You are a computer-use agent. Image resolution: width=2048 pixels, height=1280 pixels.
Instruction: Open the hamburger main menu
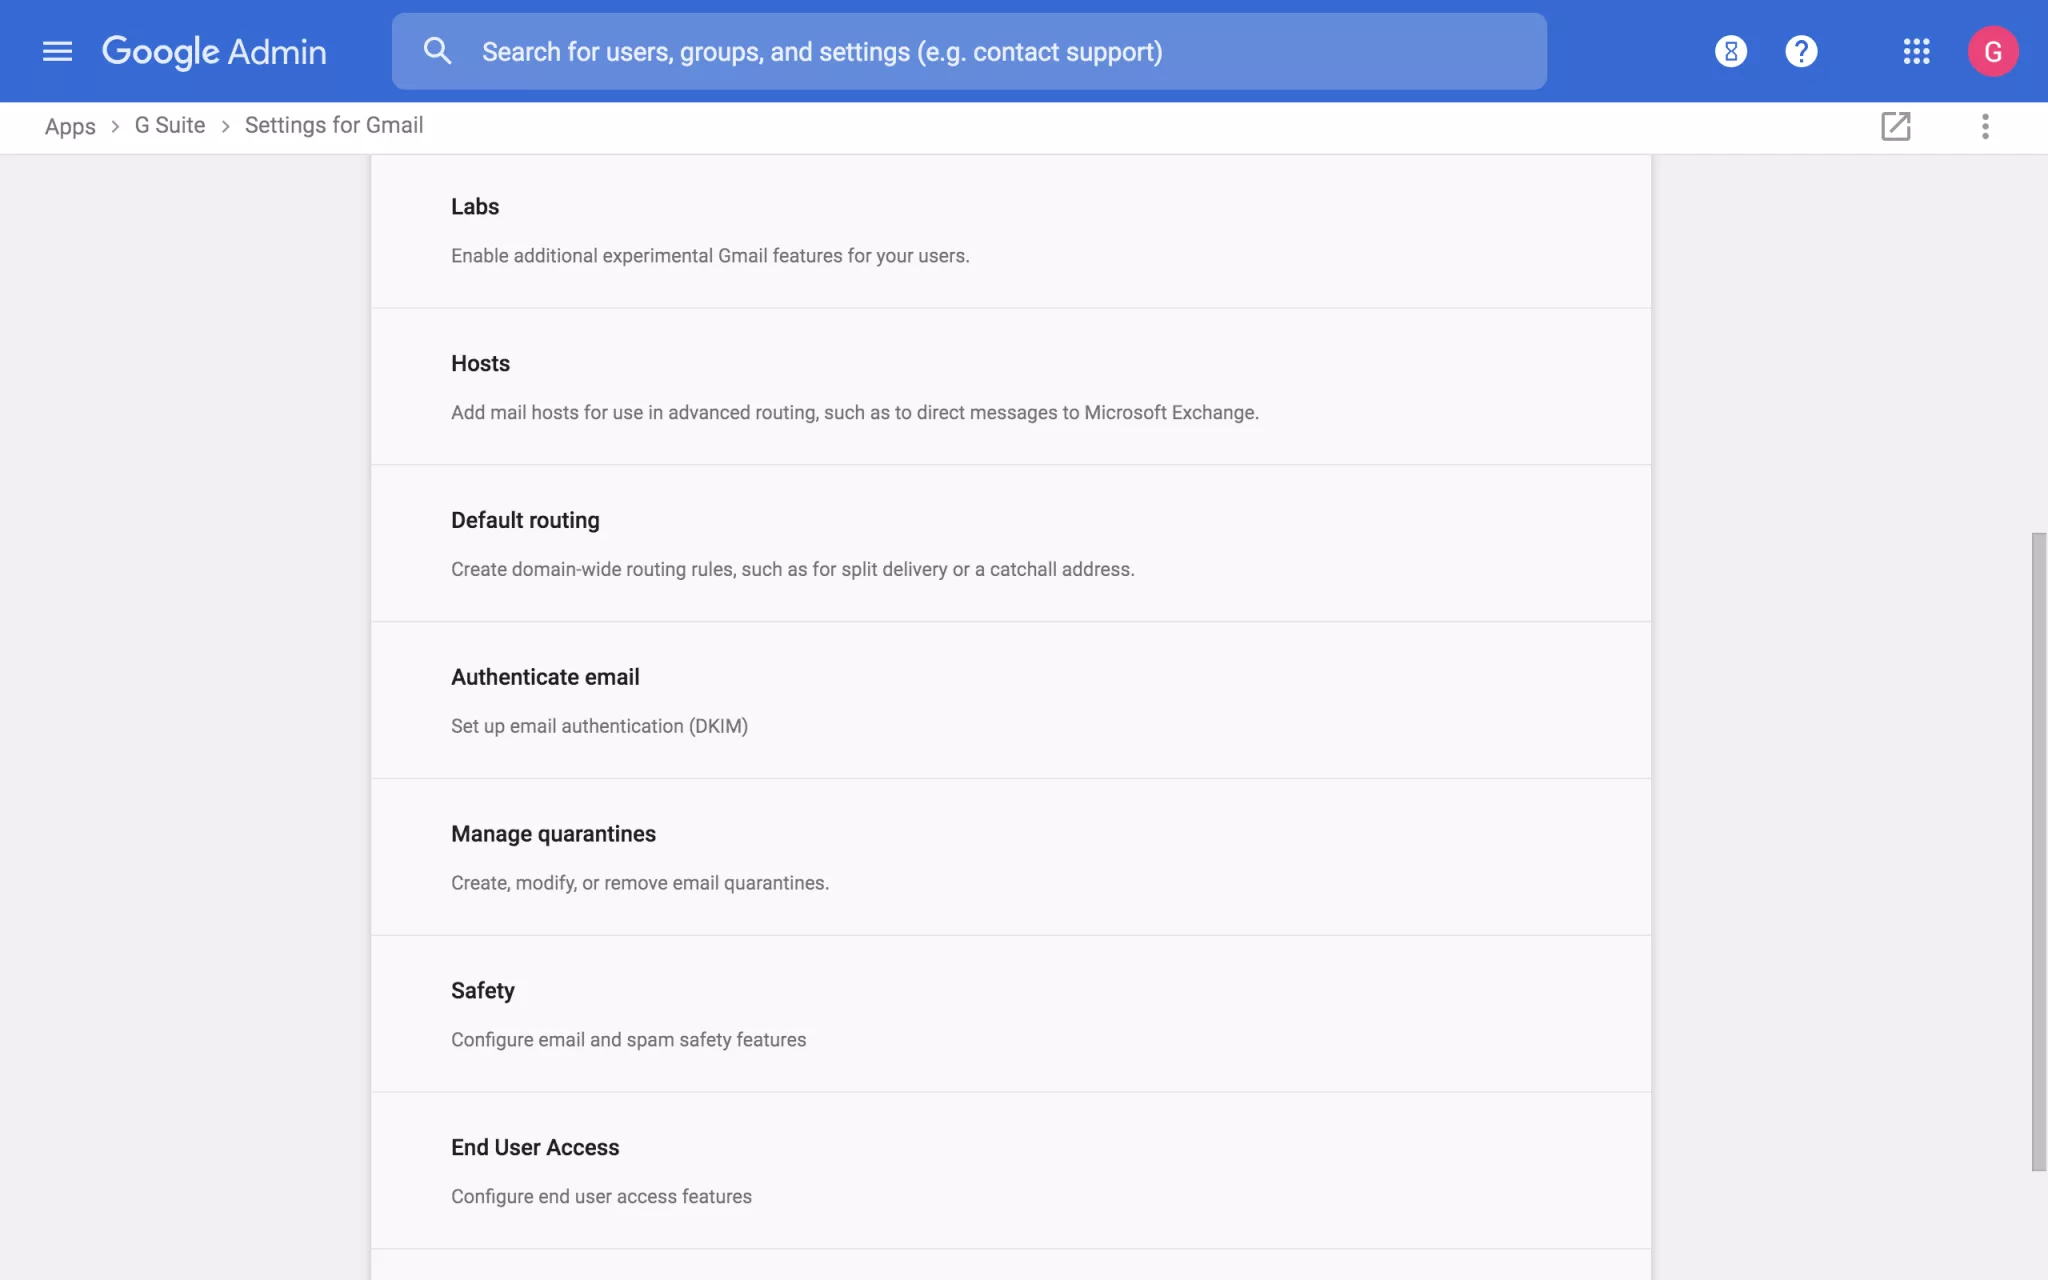[x=57, y=51]
